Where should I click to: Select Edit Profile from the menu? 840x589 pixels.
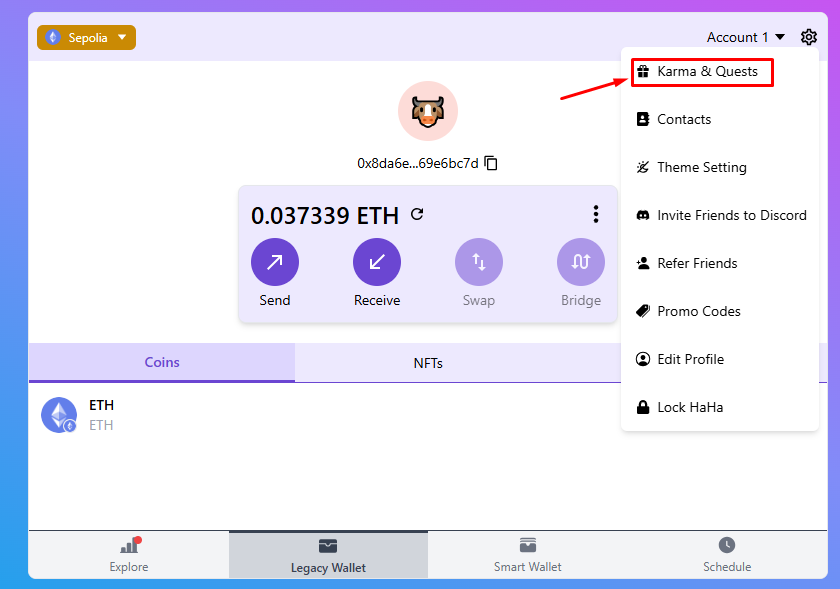[719, 359]
